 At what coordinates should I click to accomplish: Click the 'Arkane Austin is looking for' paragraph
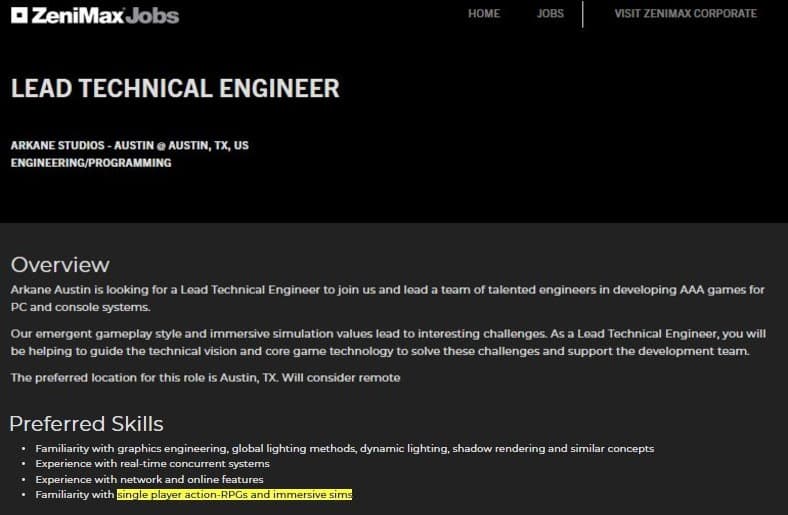tap(387, 298)
